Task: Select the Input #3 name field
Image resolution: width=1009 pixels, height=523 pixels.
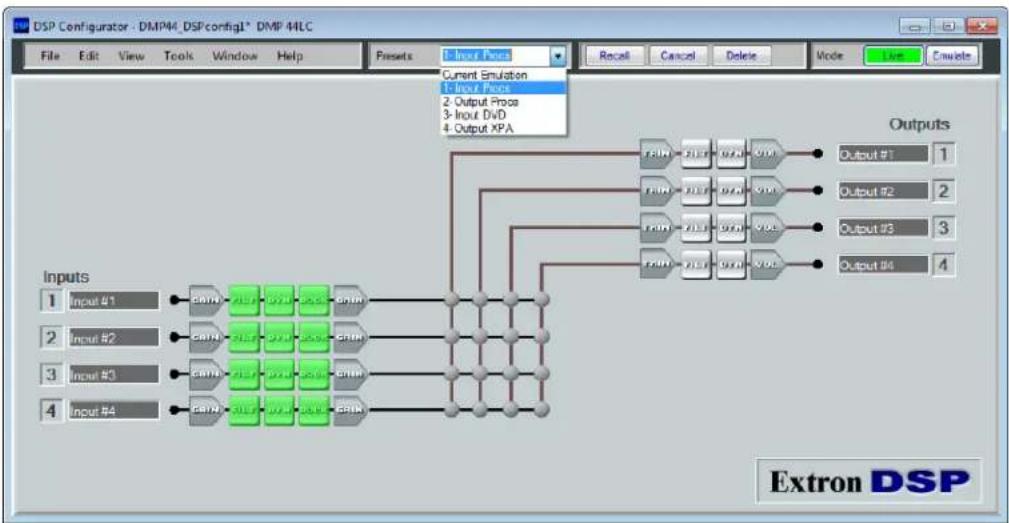Action: click(x=113, y=374)
